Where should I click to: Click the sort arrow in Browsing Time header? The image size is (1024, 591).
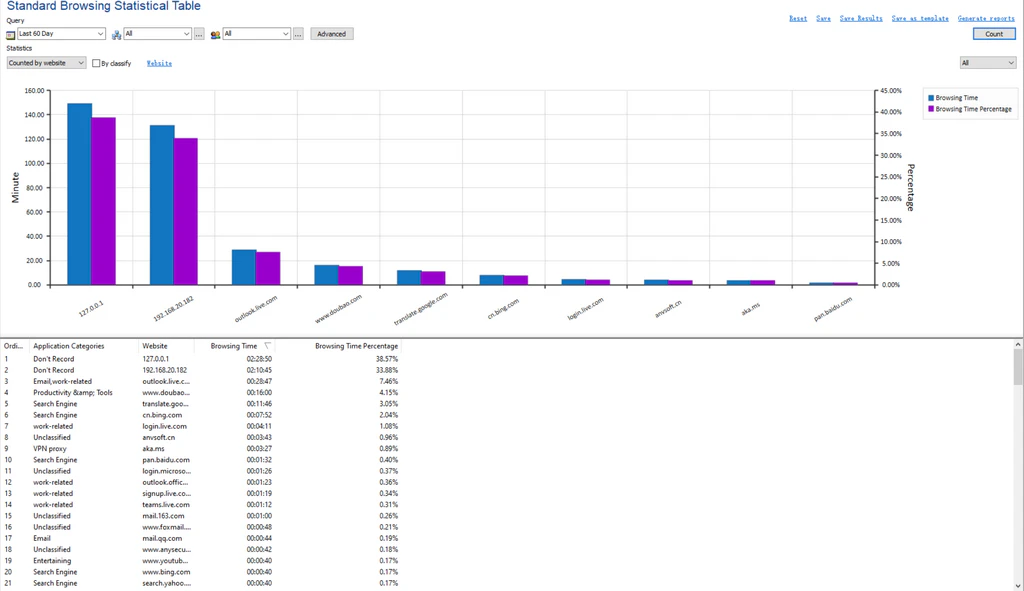click(267, 346)
